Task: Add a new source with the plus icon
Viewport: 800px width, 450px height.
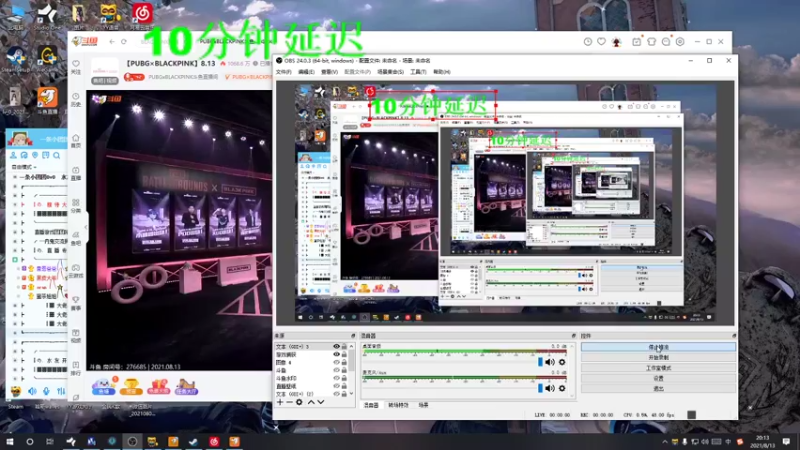Action: (280, 403)
